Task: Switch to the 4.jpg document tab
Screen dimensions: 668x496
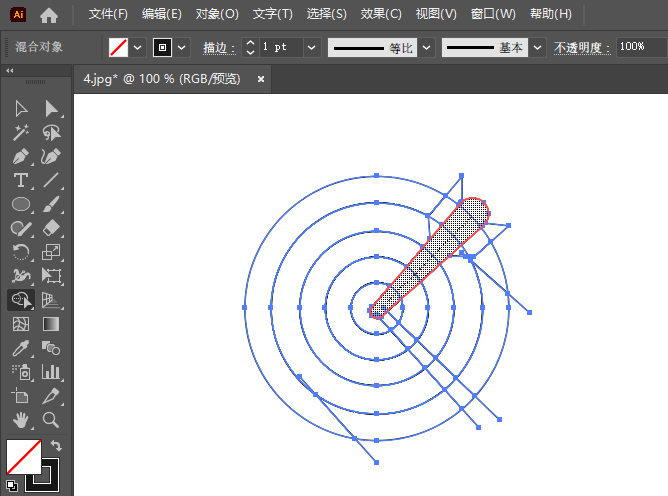Action: click(x=162, y=79)
